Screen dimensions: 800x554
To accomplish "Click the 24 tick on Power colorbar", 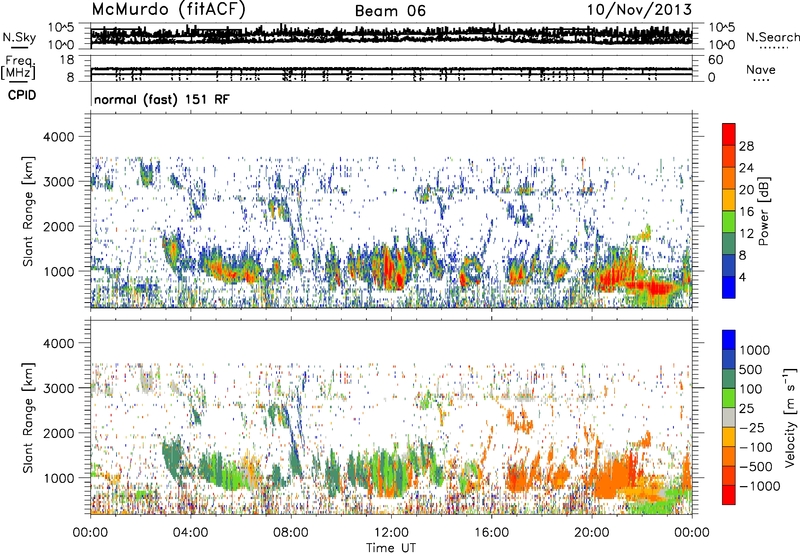I will tap(746, 168).
